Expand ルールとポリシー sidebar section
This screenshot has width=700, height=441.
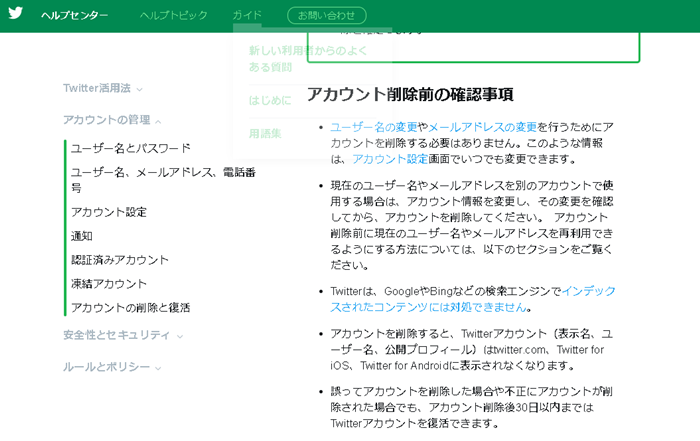[106, 367]
